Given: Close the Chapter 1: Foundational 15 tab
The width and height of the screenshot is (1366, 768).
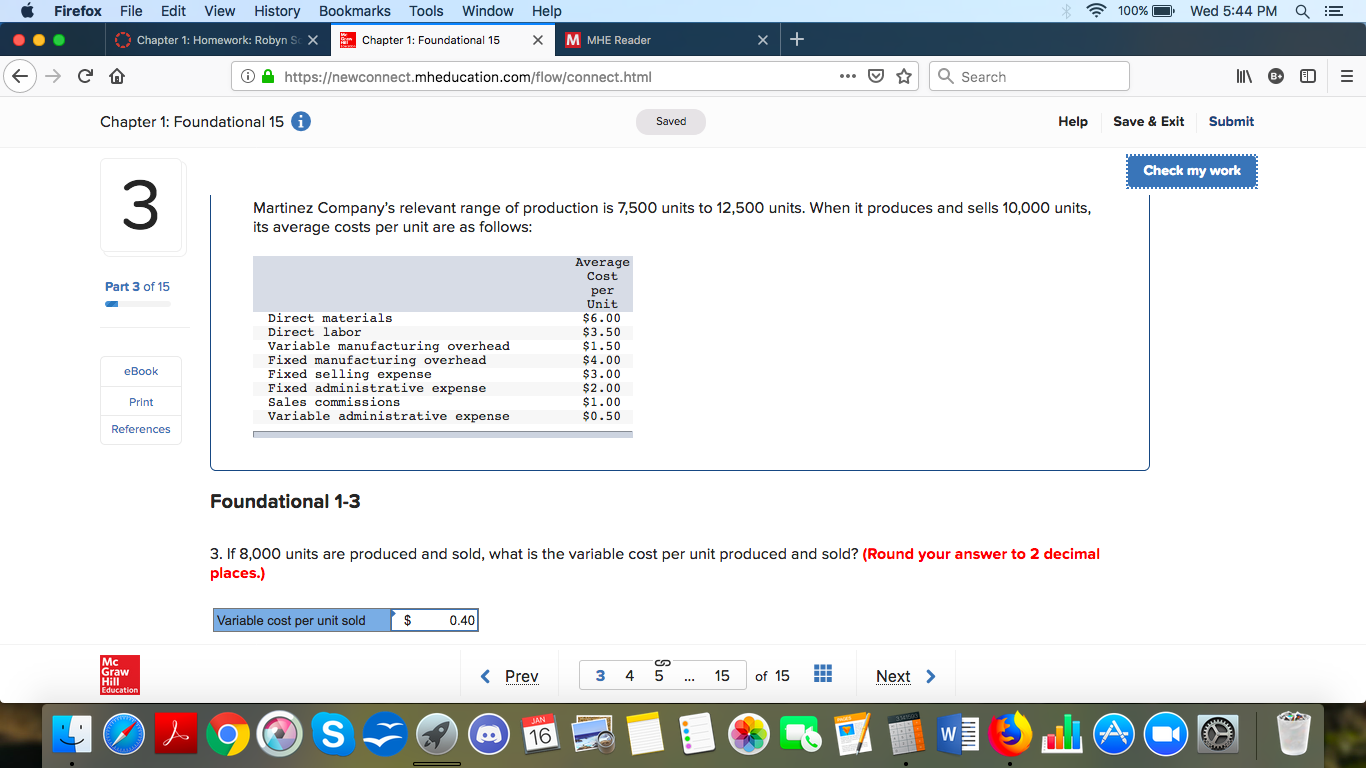Looking at the screenshot, I should (x=538, y=40).
